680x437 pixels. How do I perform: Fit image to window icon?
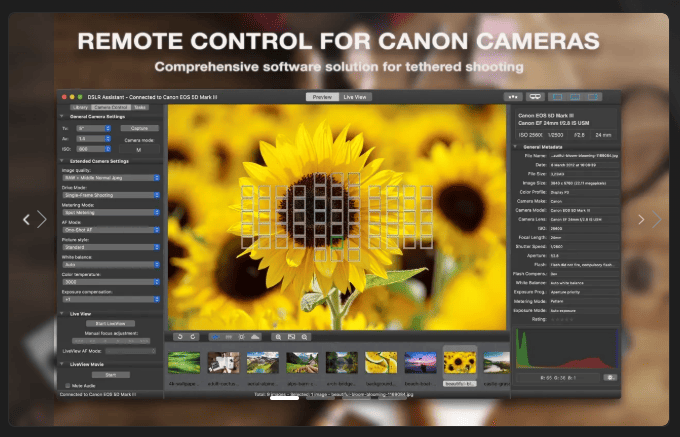291,337
